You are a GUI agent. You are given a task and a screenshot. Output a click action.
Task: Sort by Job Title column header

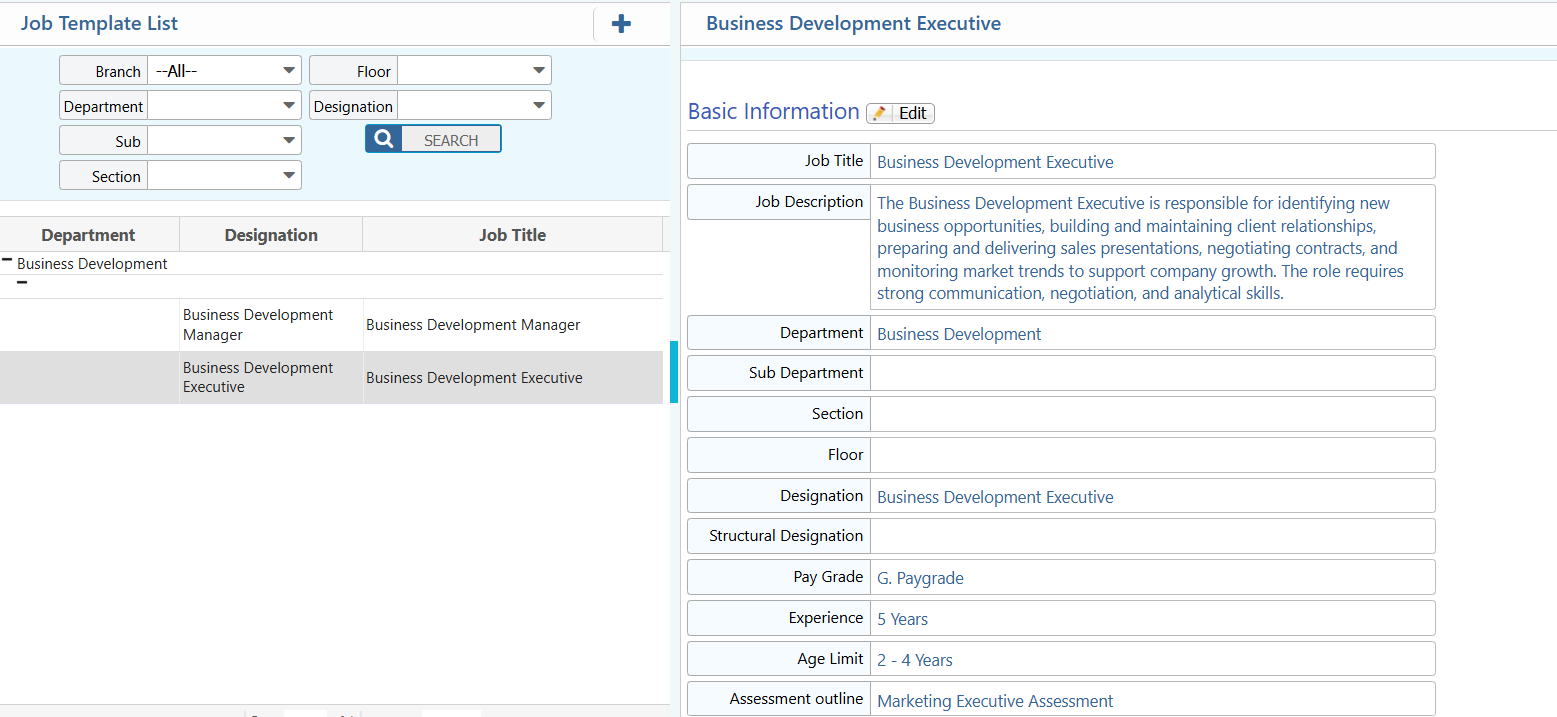[512, 235]
